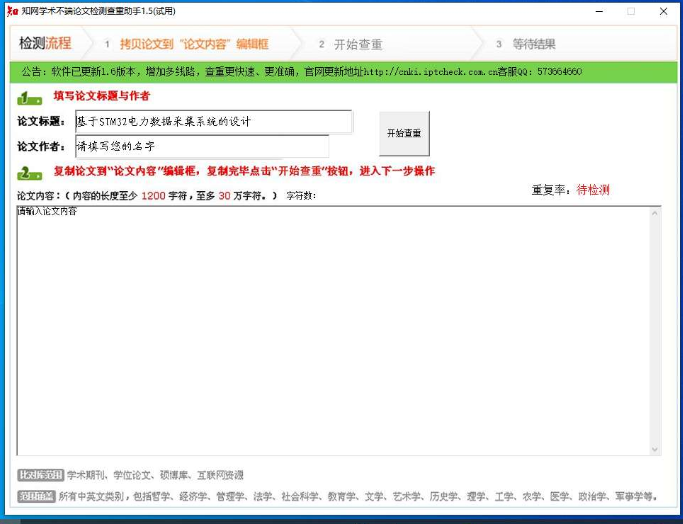683x524 pixels.
Task: Click the 字符数 character count label
Action: click(300, 196)
